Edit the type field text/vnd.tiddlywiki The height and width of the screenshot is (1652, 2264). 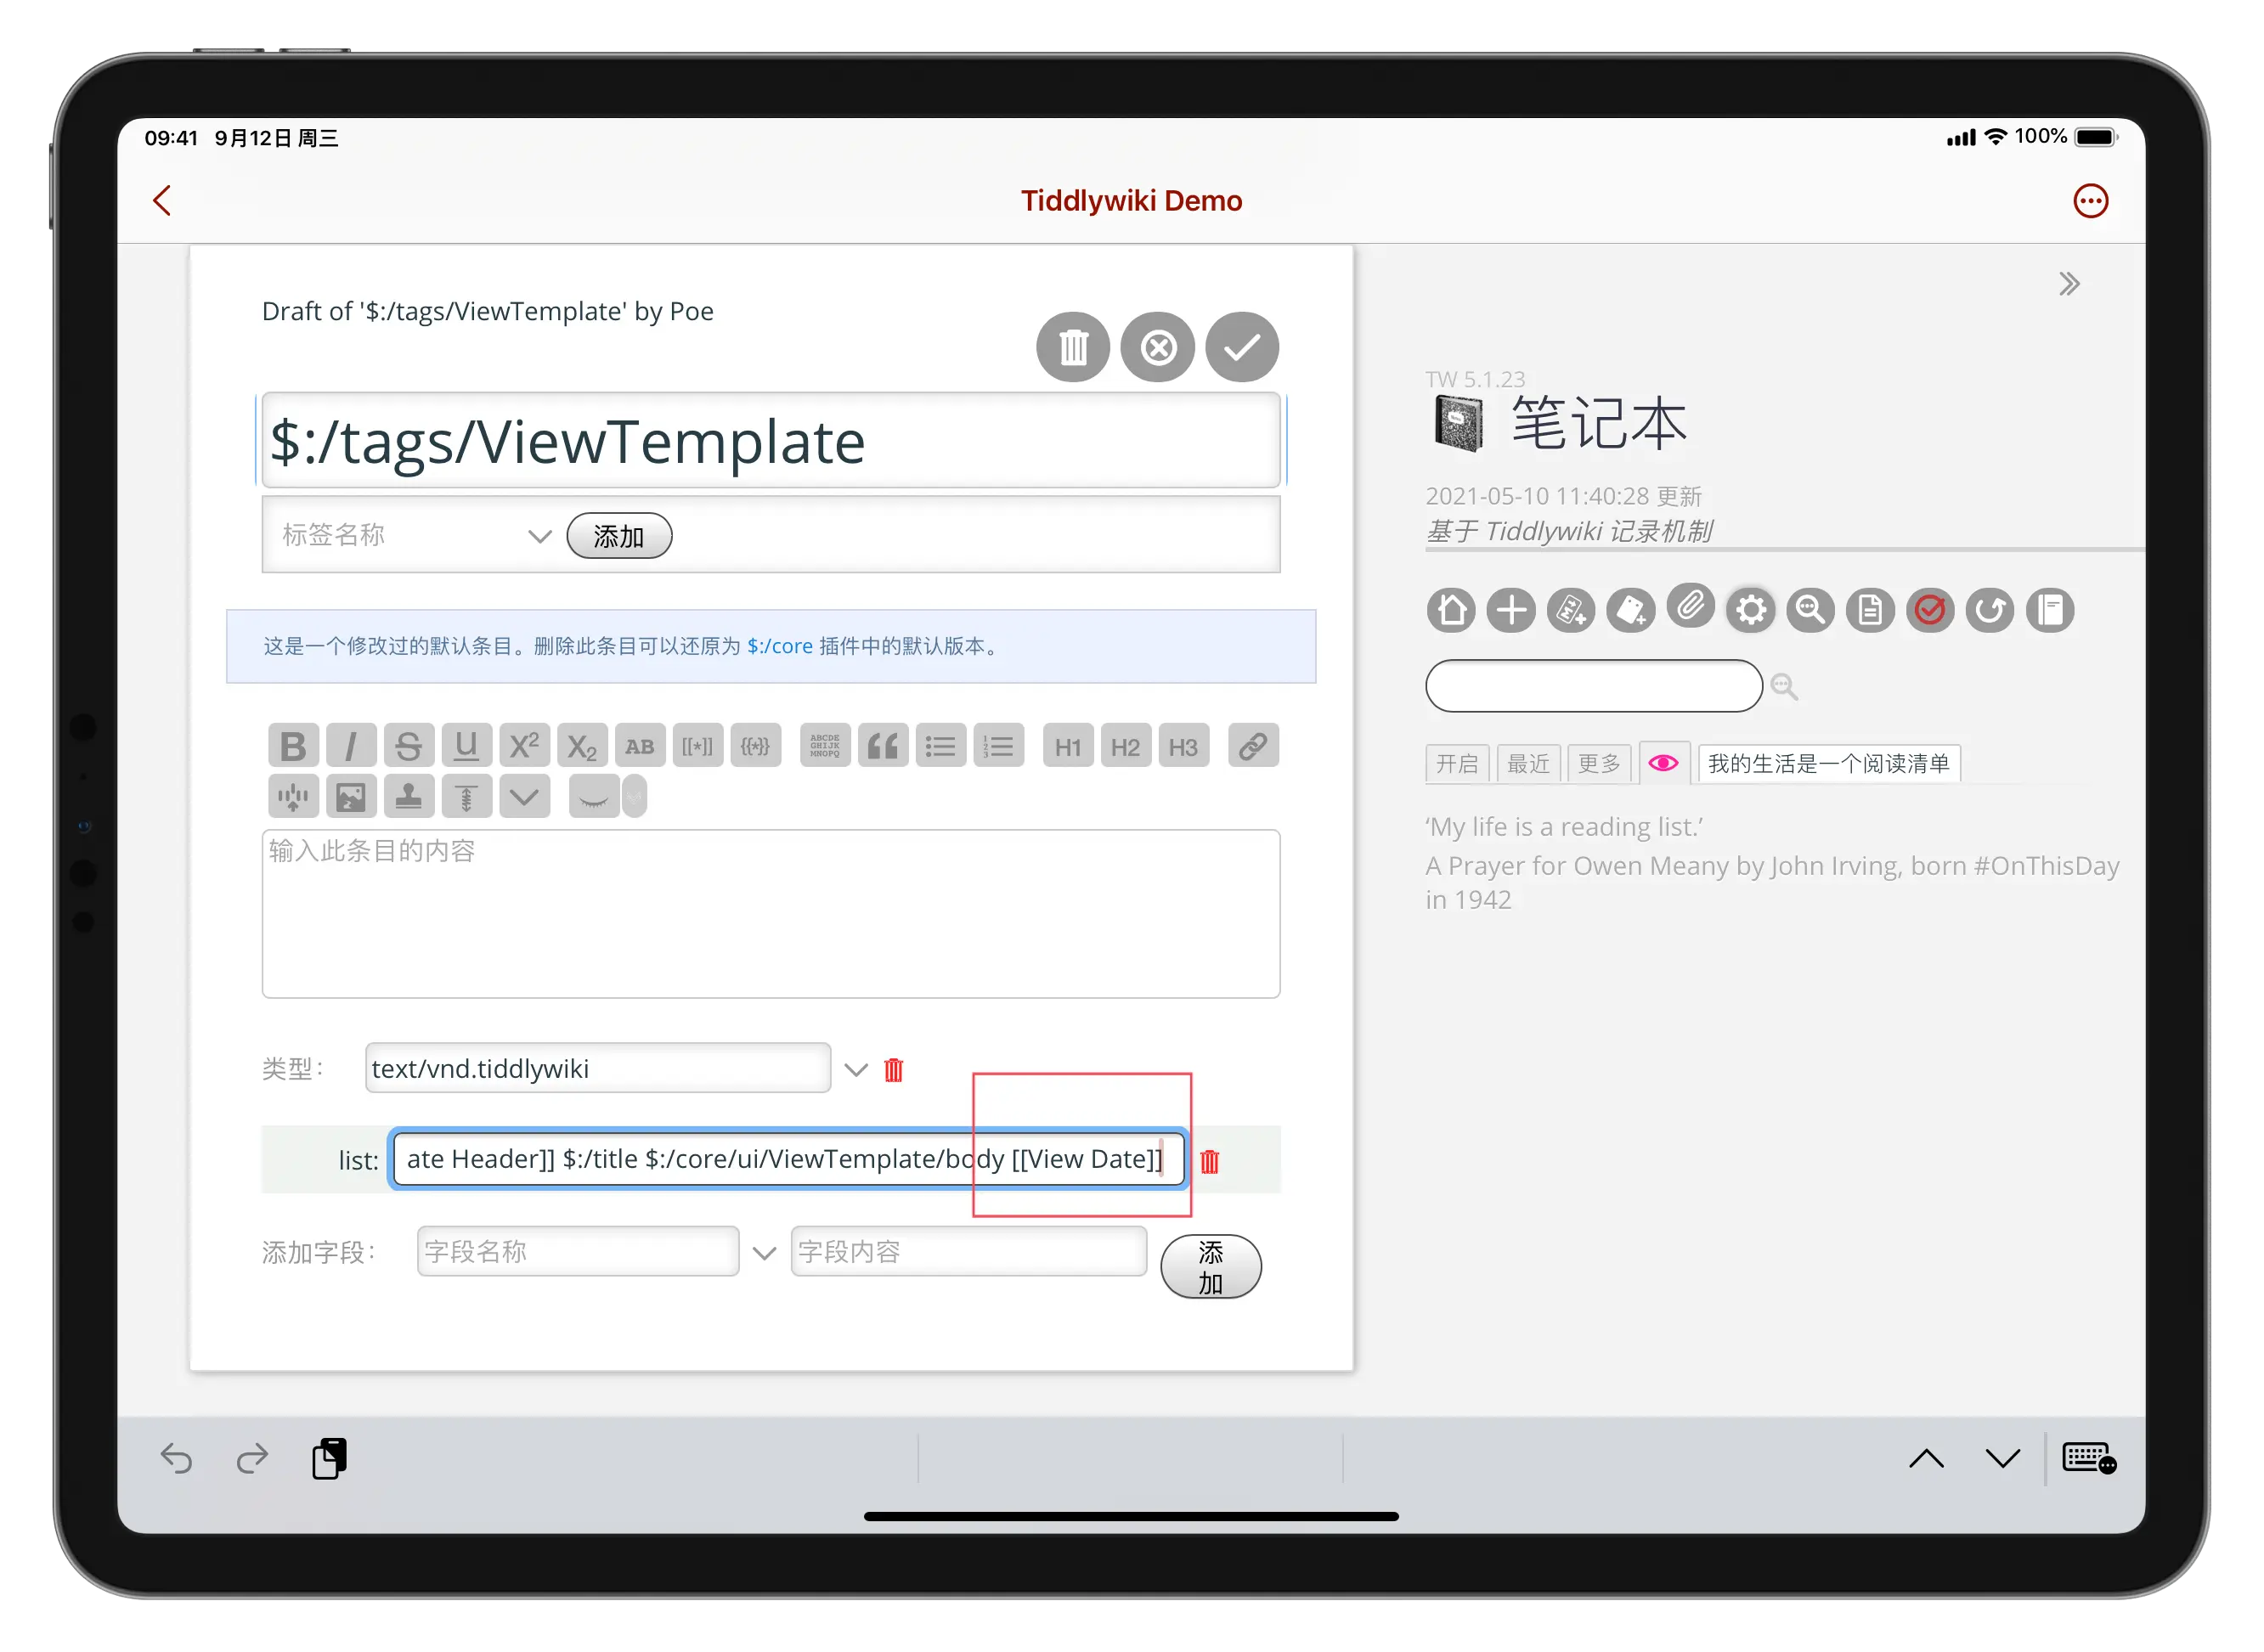tap(598, 1069)
